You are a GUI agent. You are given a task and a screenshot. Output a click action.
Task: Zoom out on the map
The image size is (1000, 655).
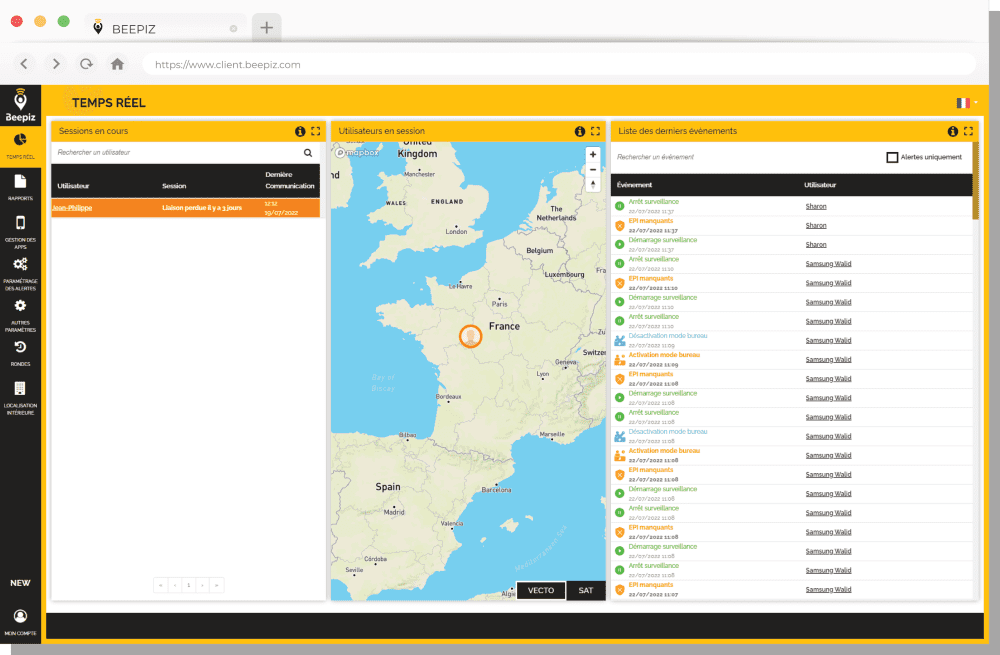[593, 170]
